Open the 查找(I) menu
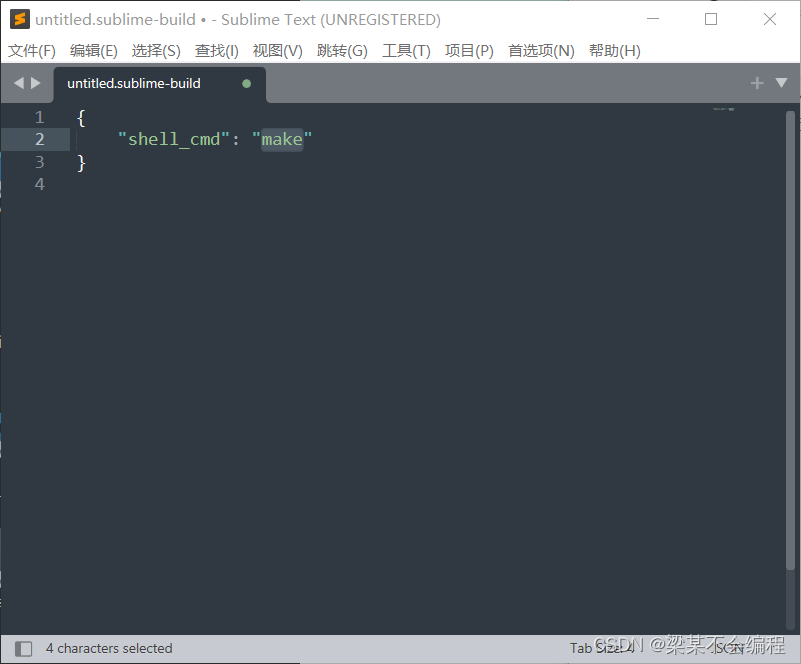This screenshot has height=664, width=801. click(x=217, y=51)
